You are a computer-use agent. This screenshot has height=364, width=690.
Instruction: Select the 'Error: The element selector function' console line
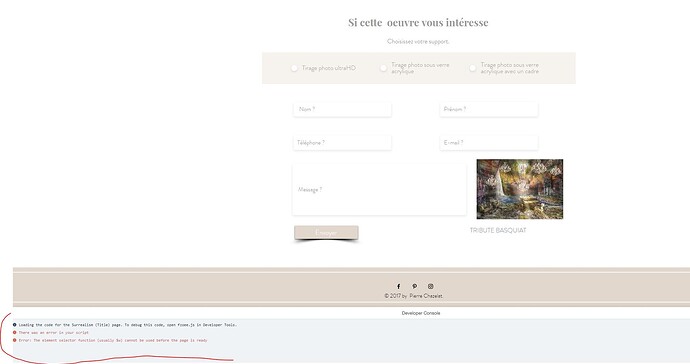pyautogui.click(x=113, y=340)
